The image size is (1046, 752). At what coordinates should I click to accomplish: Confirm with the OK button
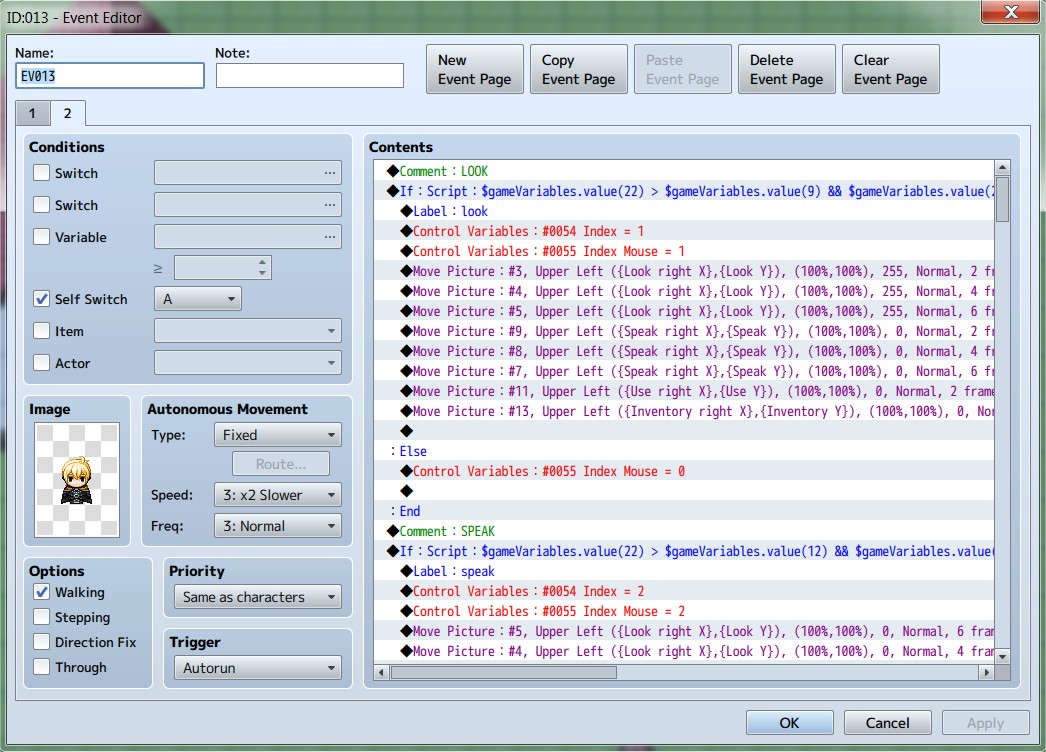pos(790,723)
